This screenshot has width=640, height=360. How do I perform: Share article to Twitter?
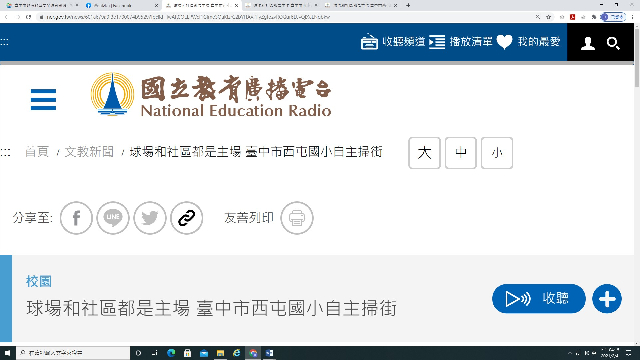[150, 218]
